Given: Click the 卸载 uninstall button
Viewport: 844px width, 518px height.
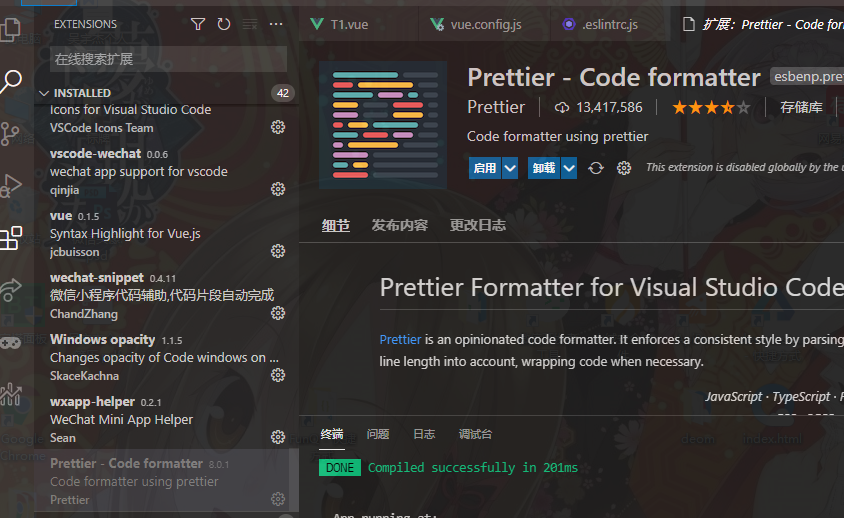Looking at the screenshot, I should point(544,168).
